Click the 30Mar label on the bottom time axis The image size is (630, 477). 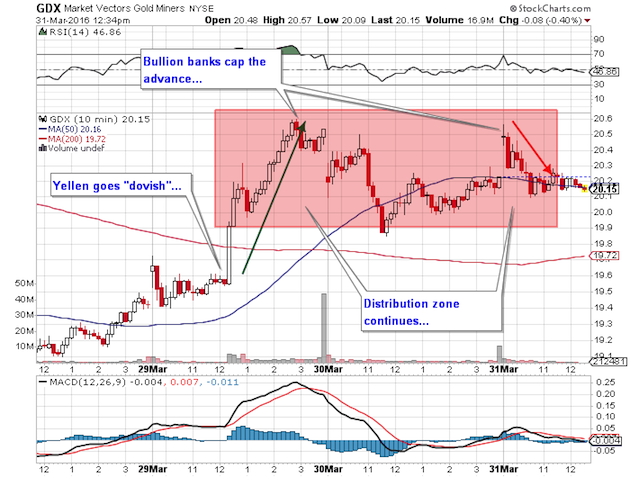tap(328, 469)
